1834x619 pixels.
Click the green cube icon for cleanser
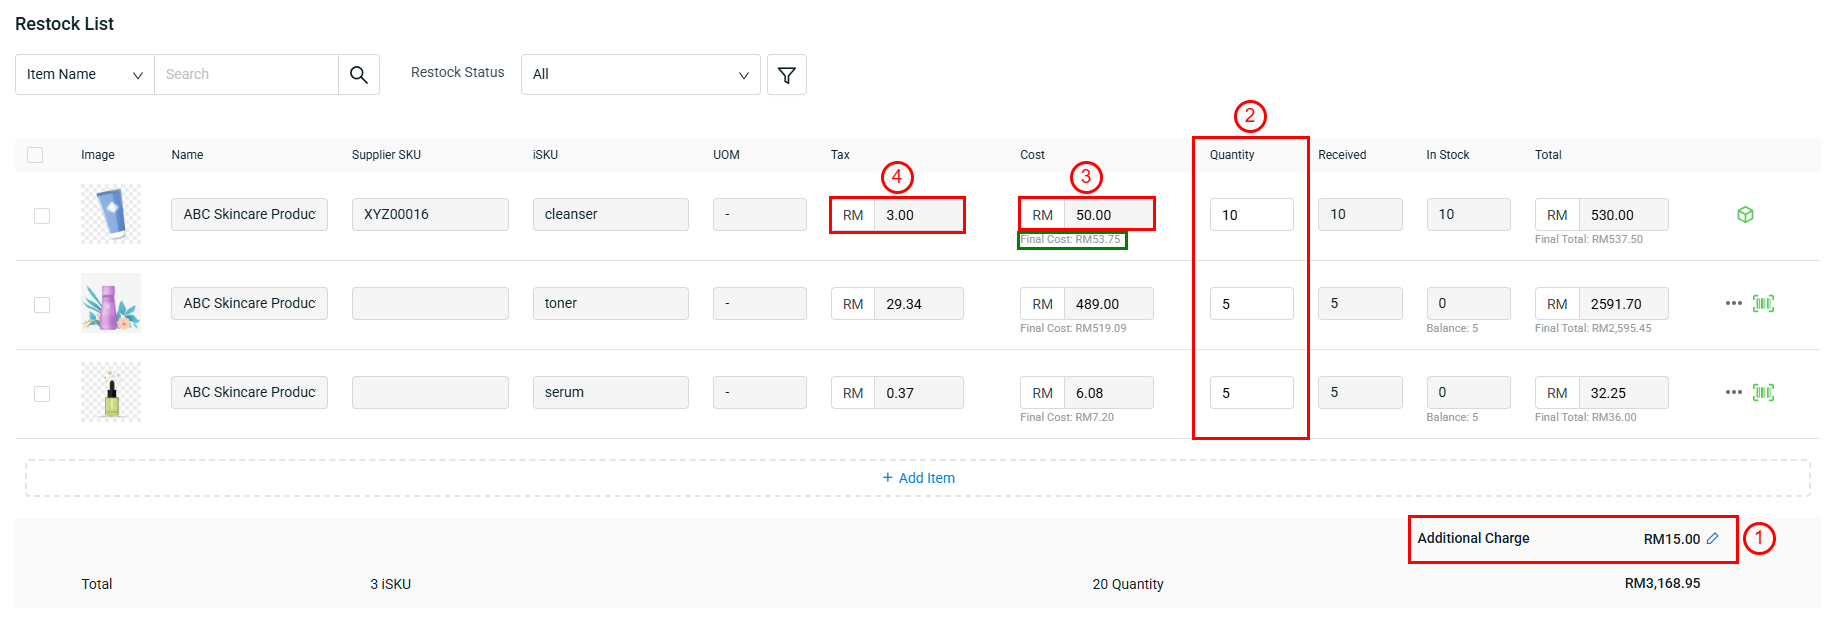point(1745,215)
